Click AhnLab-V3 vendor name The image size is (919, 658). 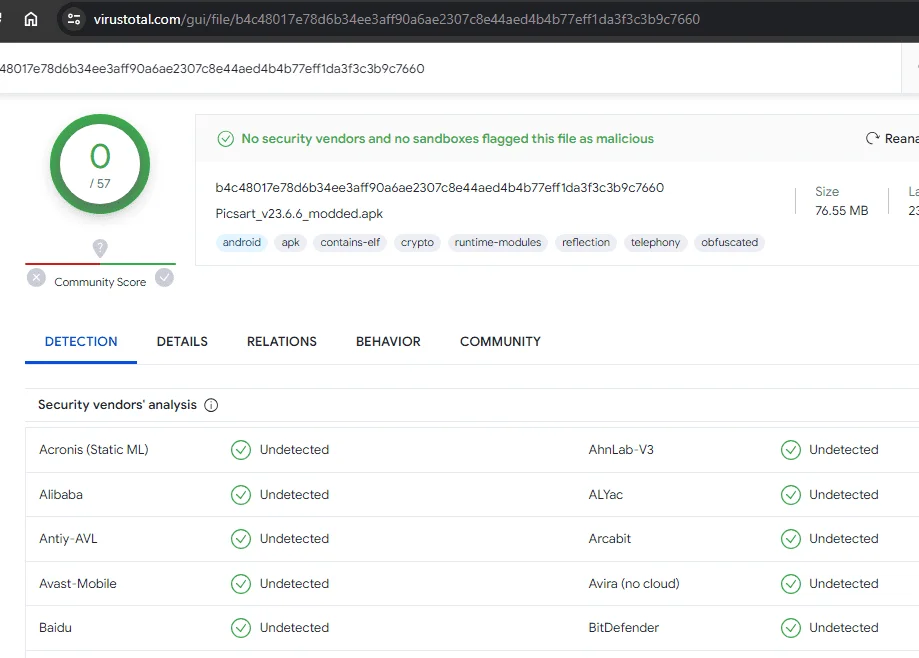[x=621, y=449]
